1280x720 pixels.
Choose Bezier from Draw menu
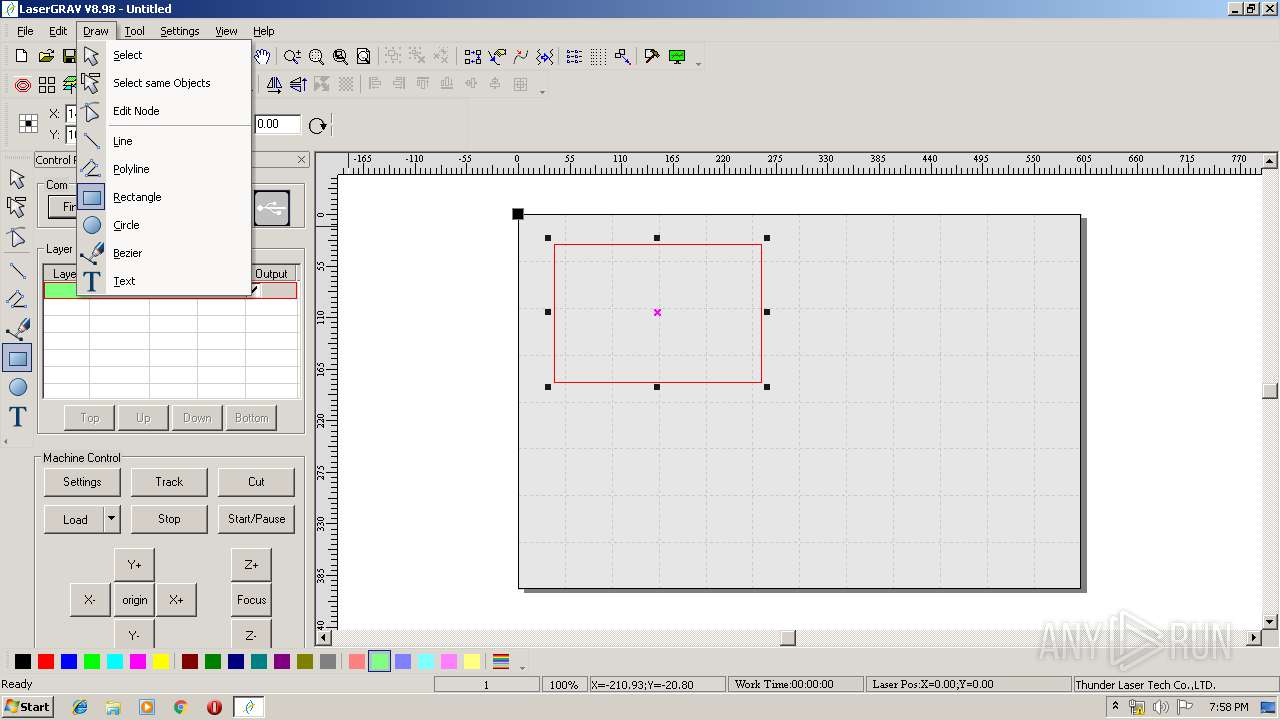coord(164,253)
